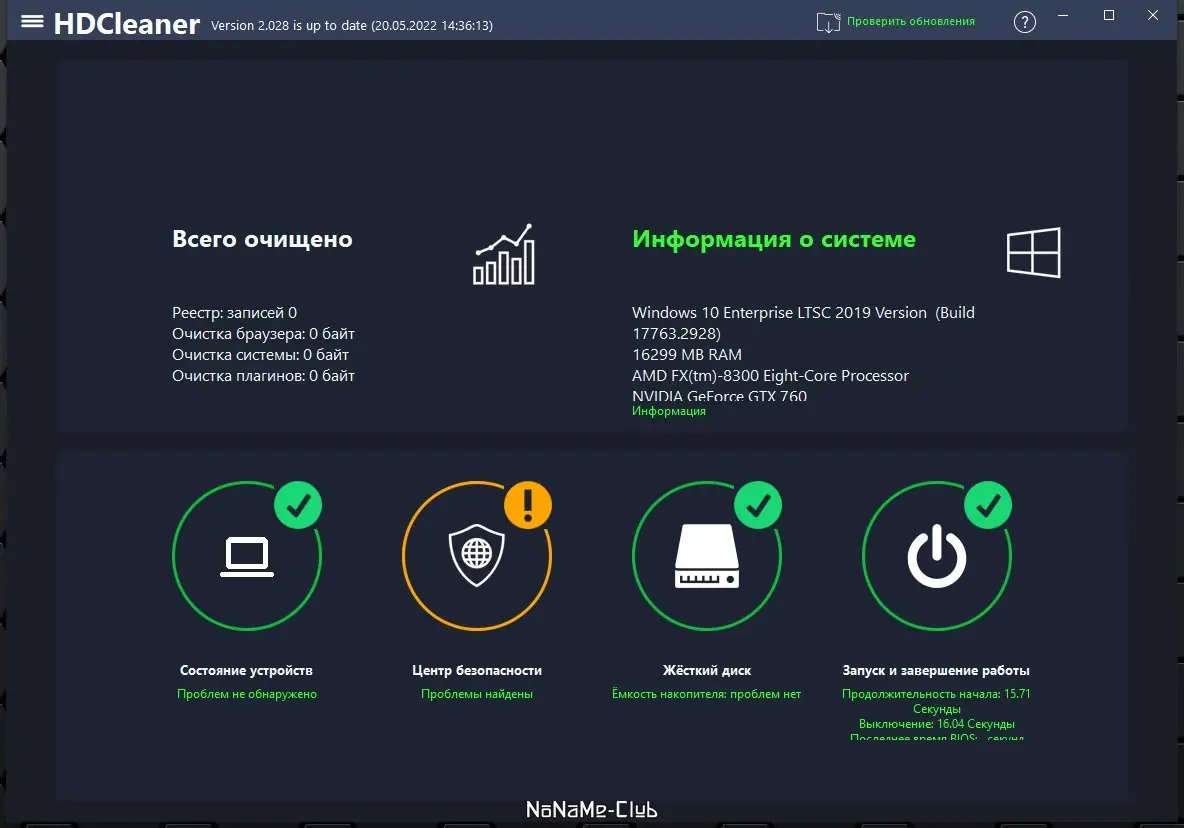1184x828 pixels.
Task: Click the green checkmark badge on hard disk
Action: (758, 505)
